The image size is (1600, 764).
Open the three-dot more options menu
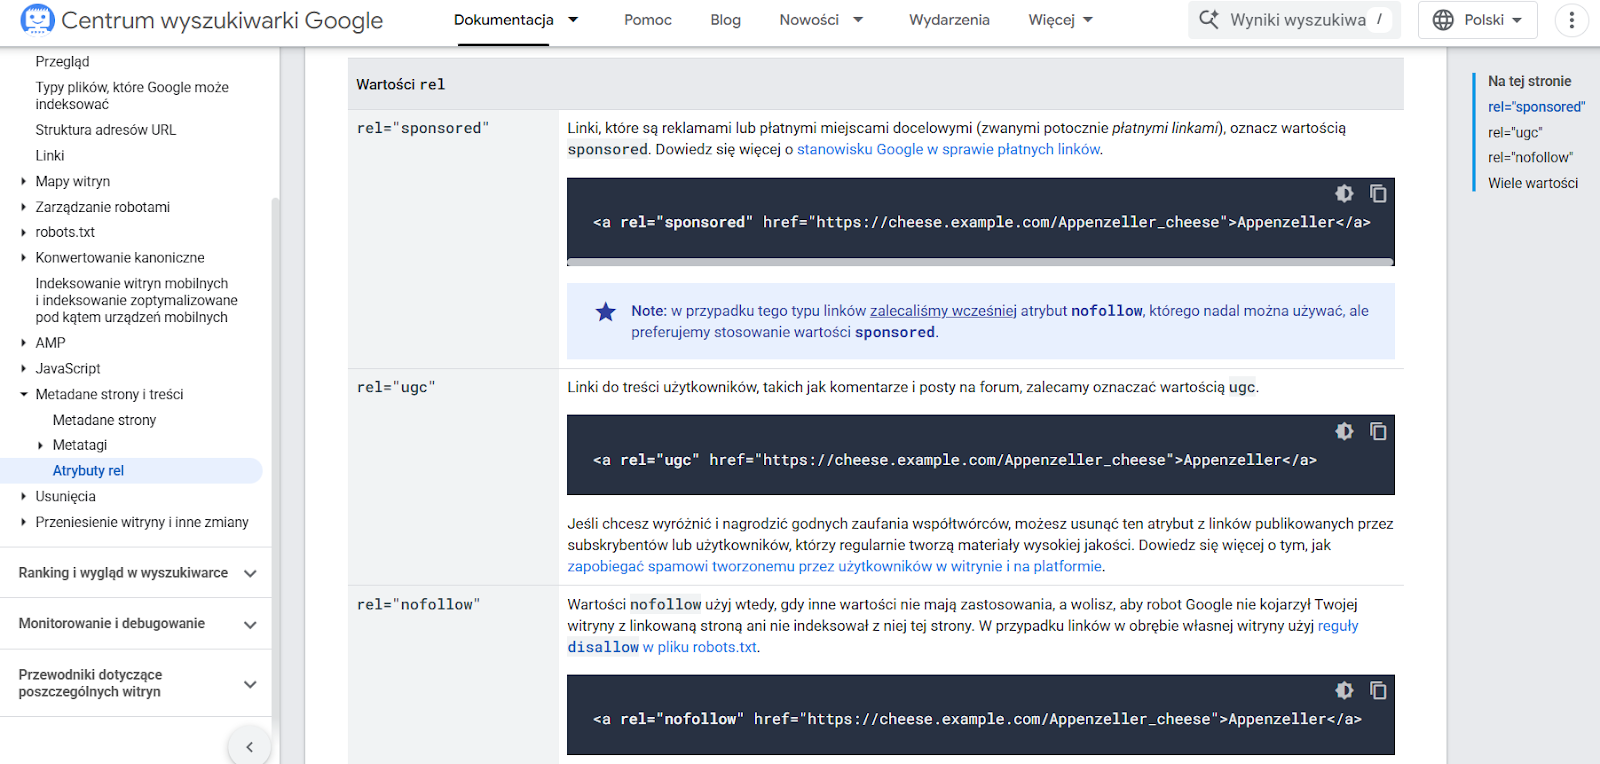point(1571,20)
